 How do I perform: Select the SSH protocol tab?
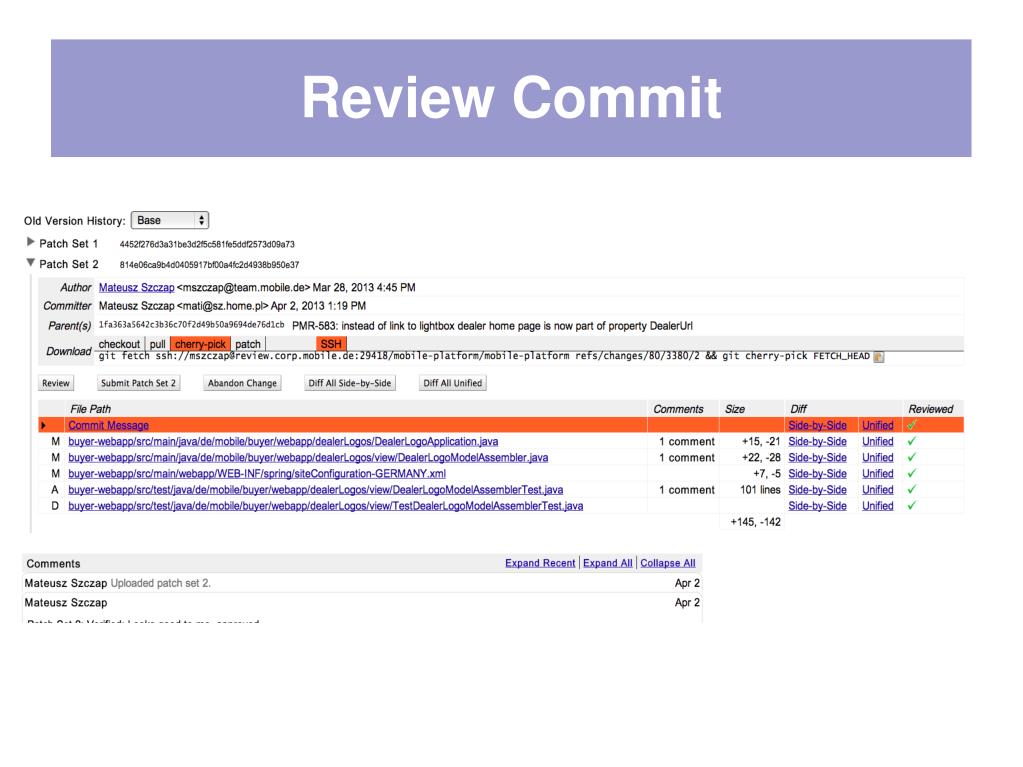click(x=331, y=344)
